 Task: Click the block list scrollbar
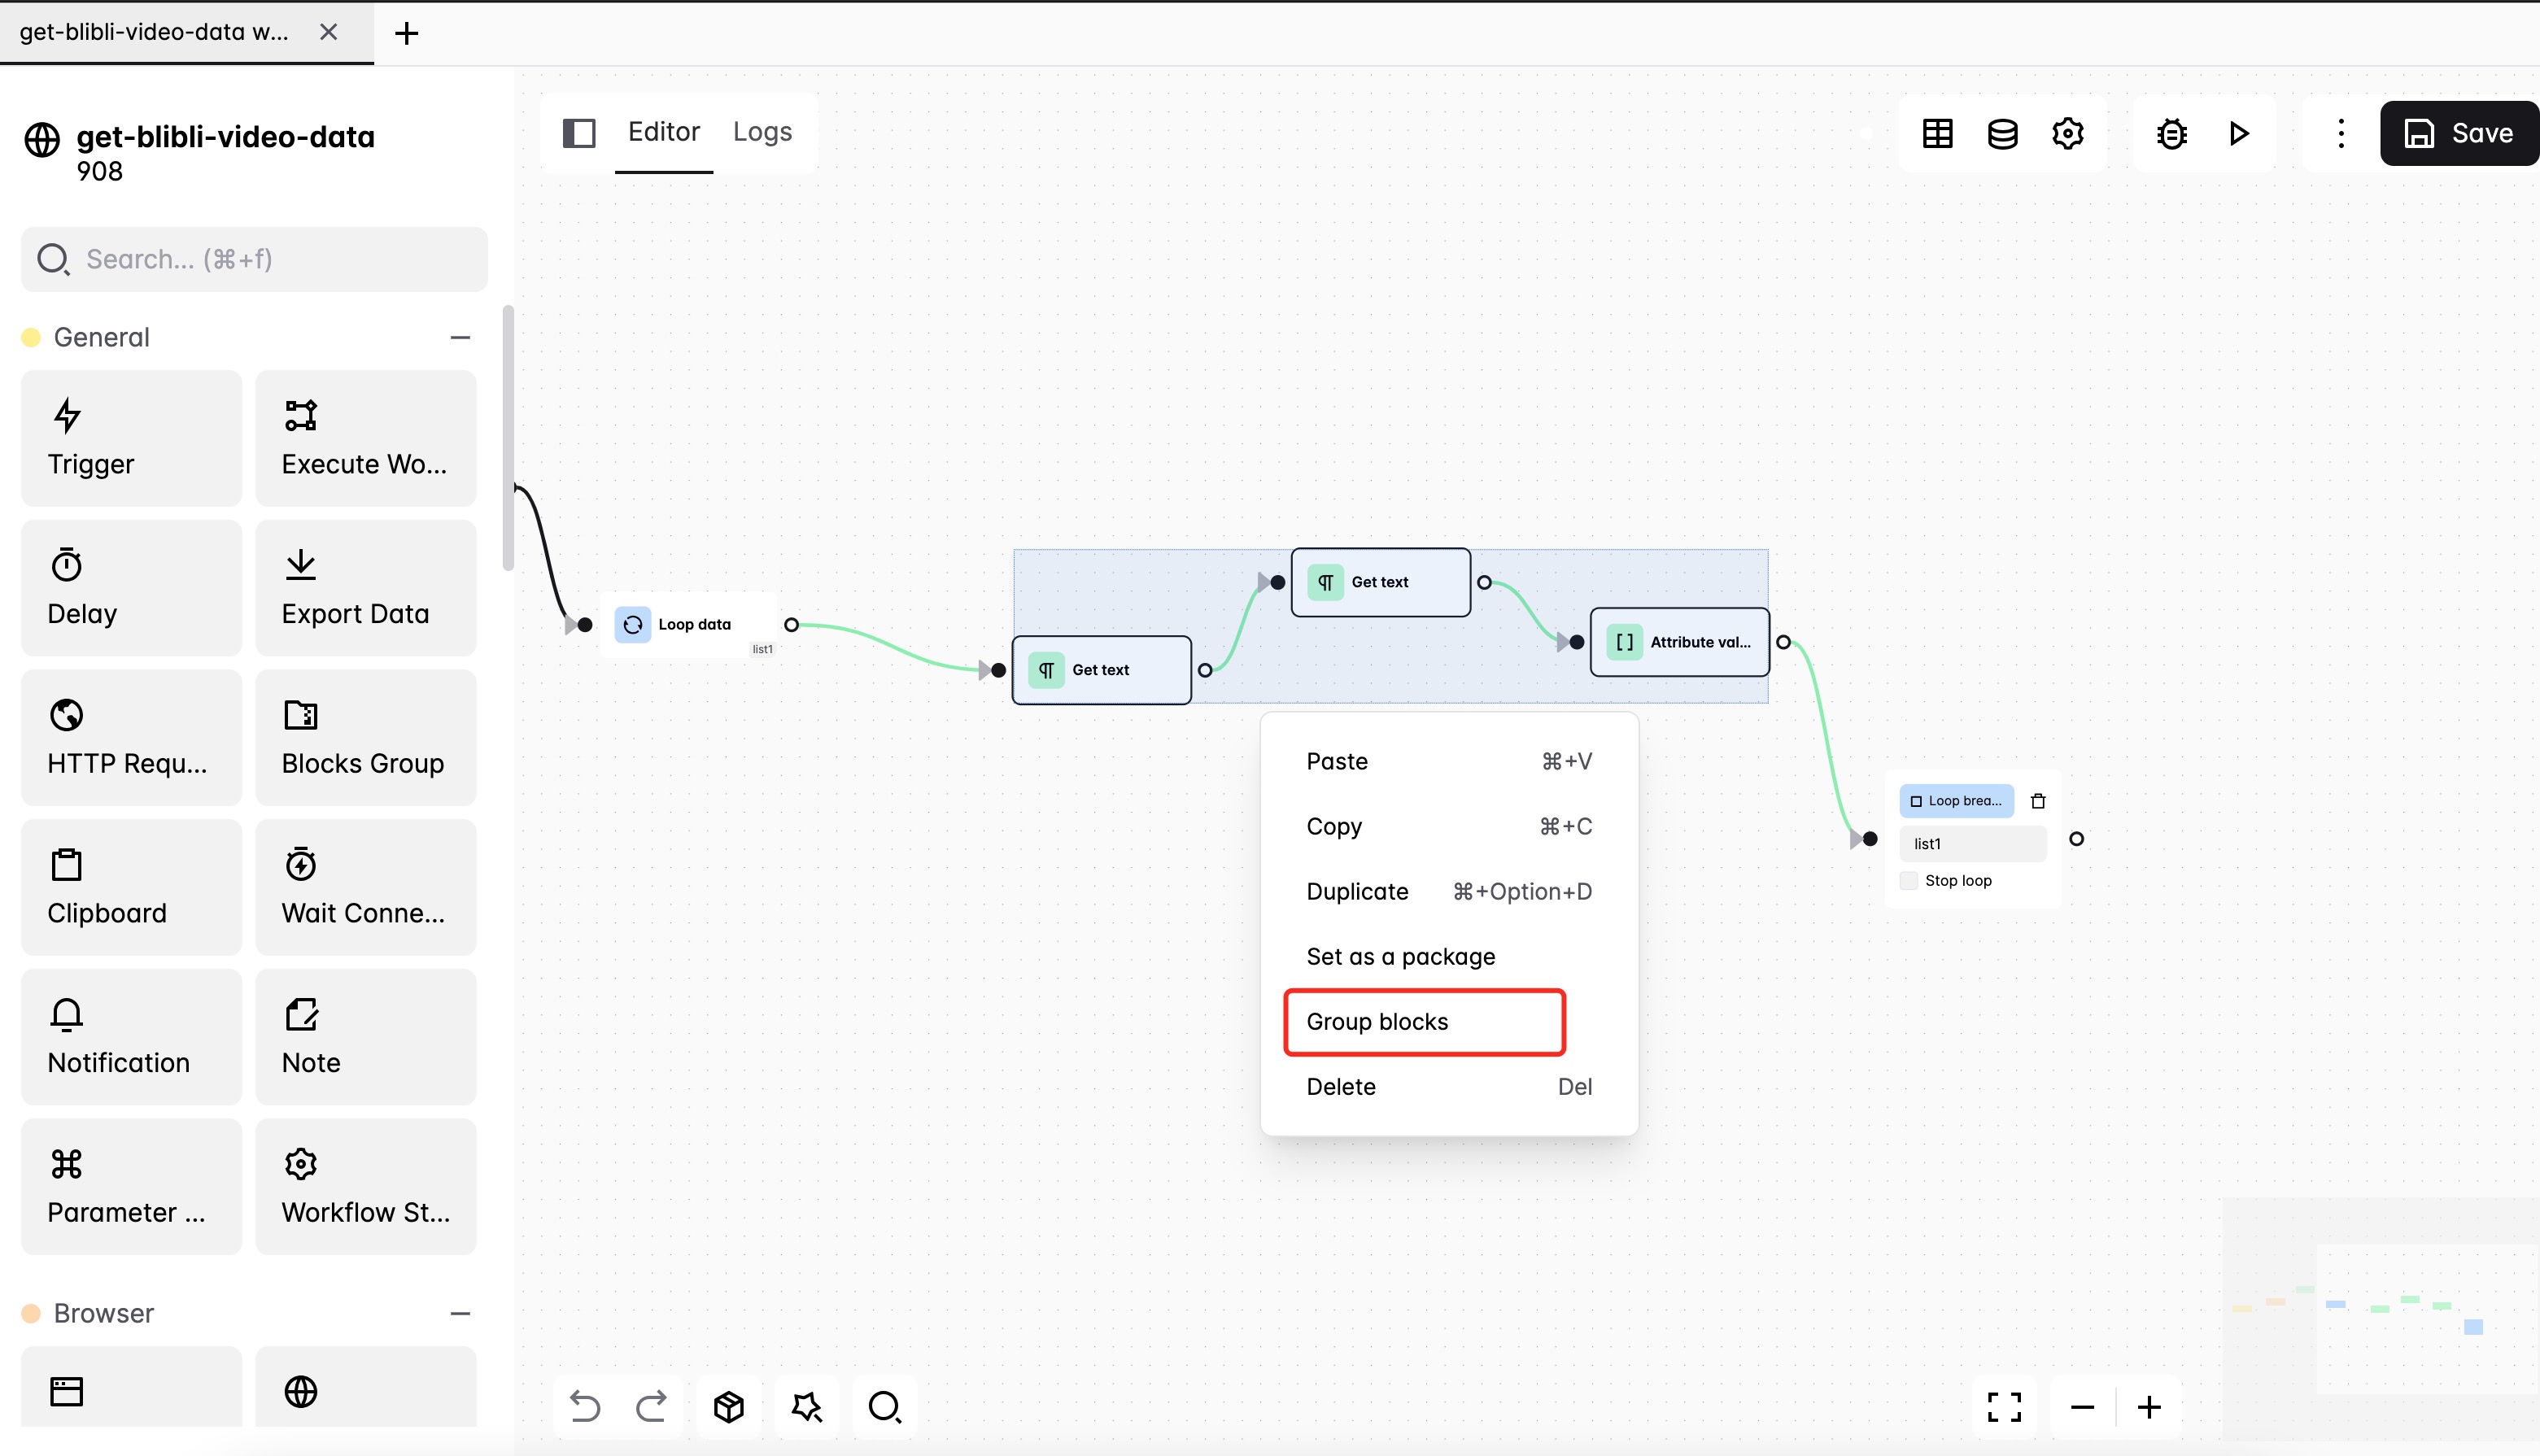[508, 438]
